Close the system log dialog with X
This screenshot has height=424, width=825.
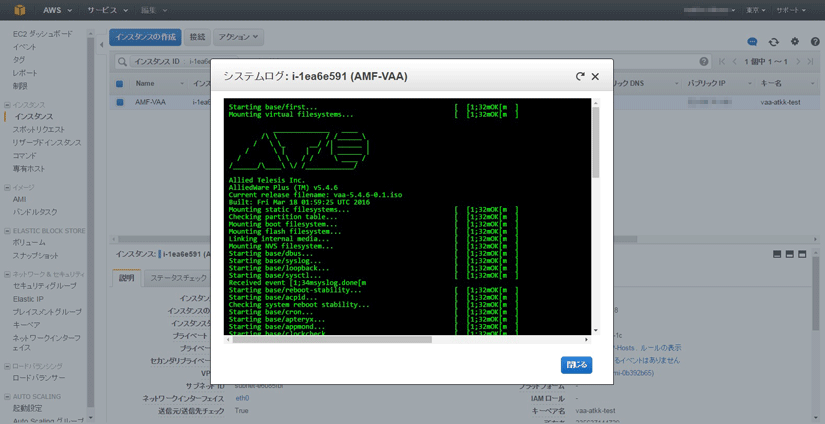[595, 76]
